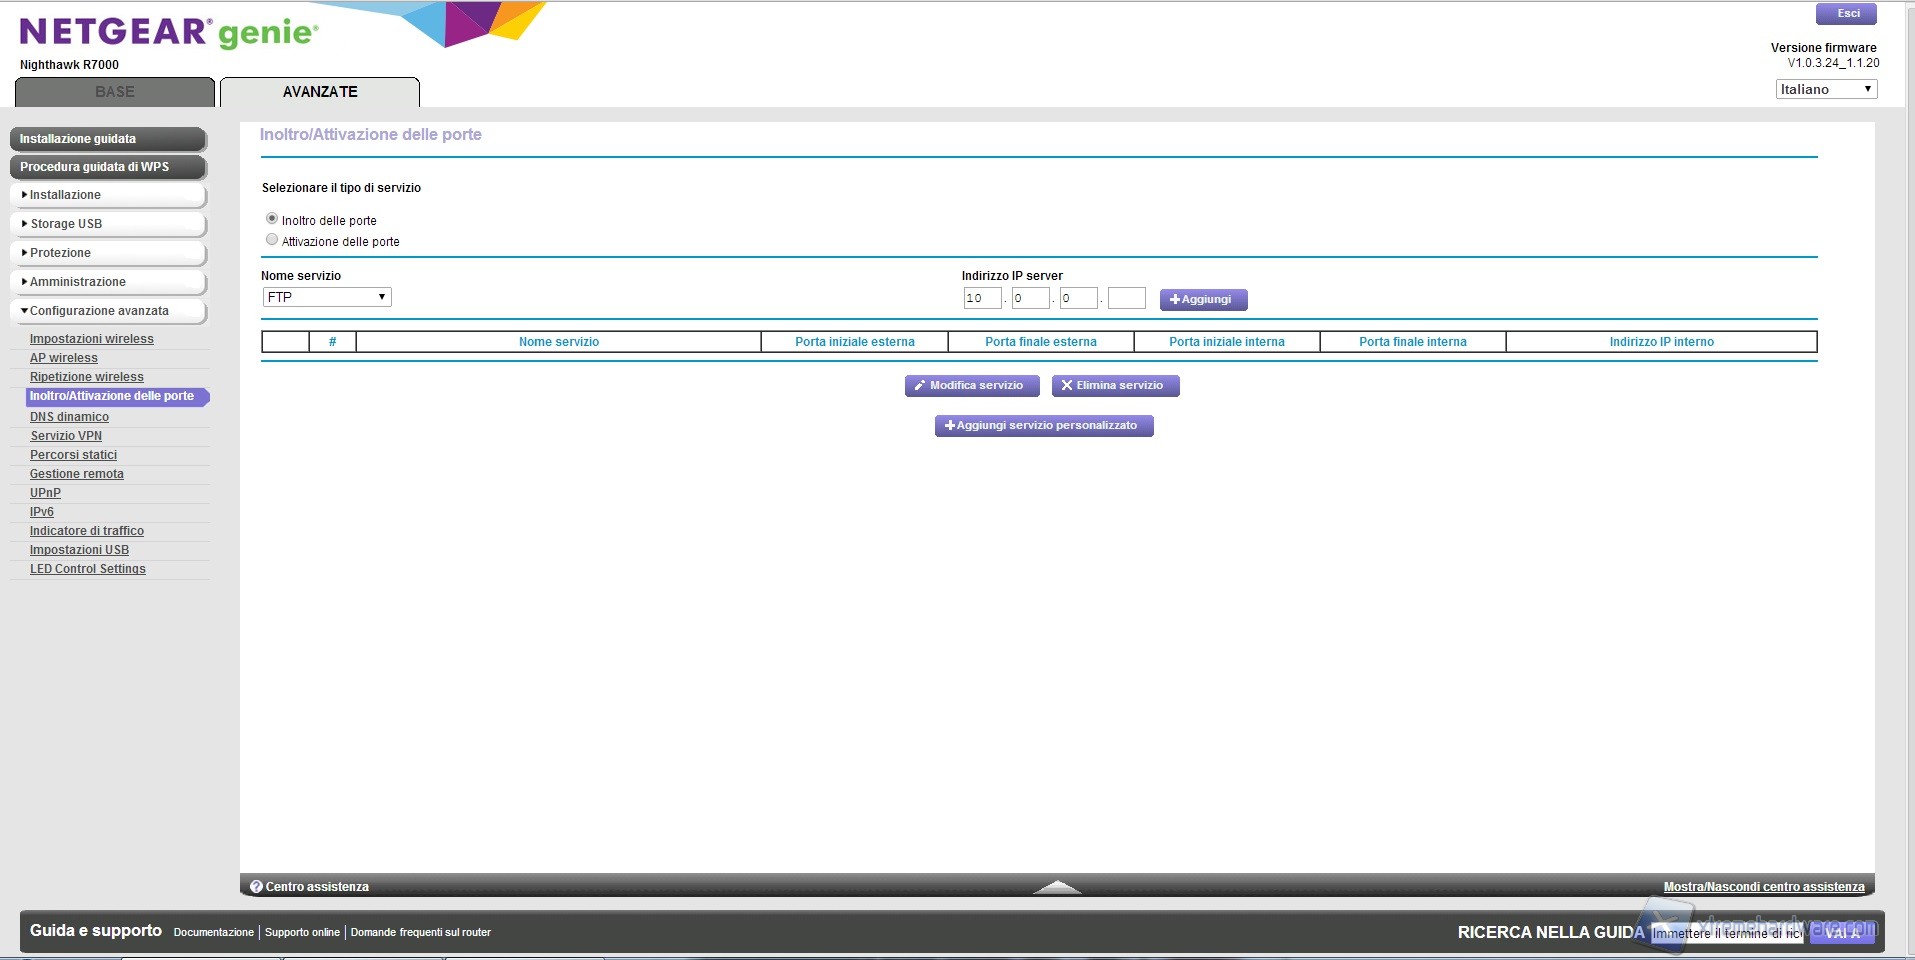Toggle Mostra/Nascondi centro assistenza link
Viewport: 1915px width, 960px height.
pyautogui.click(x=1763, y=887)
